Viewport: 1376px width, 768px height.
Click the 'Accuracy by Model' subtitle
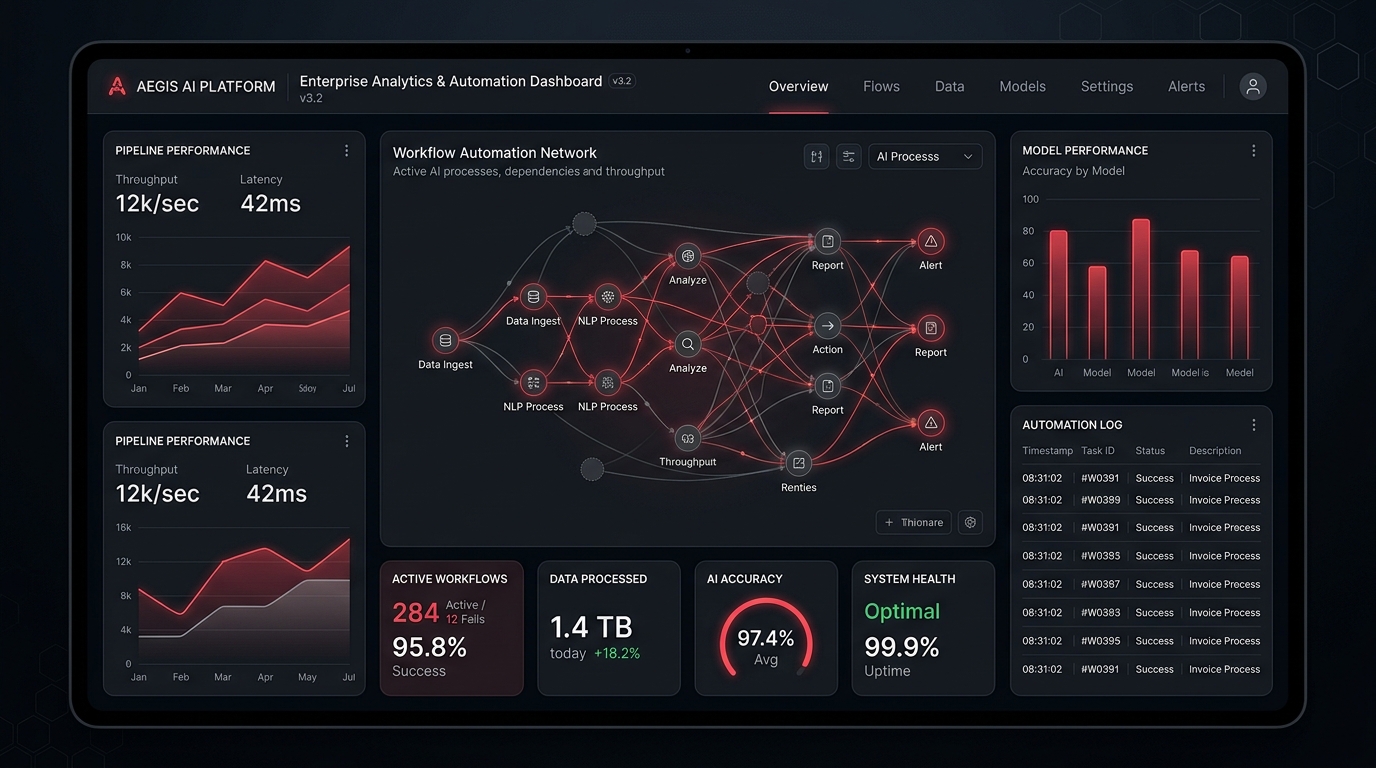(x=1073, y=171)
